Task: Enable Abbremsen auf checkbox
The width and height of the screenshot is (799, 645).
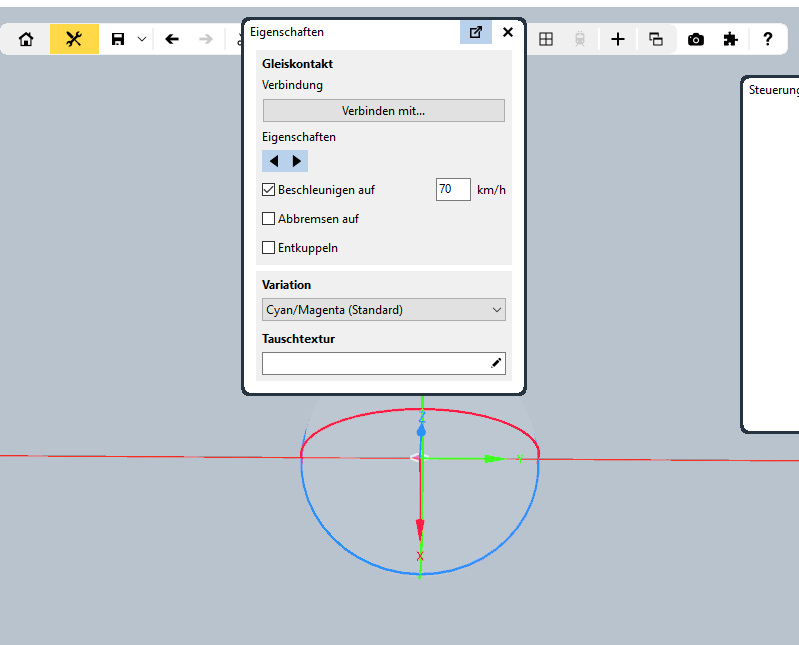Action: [269, 219]
